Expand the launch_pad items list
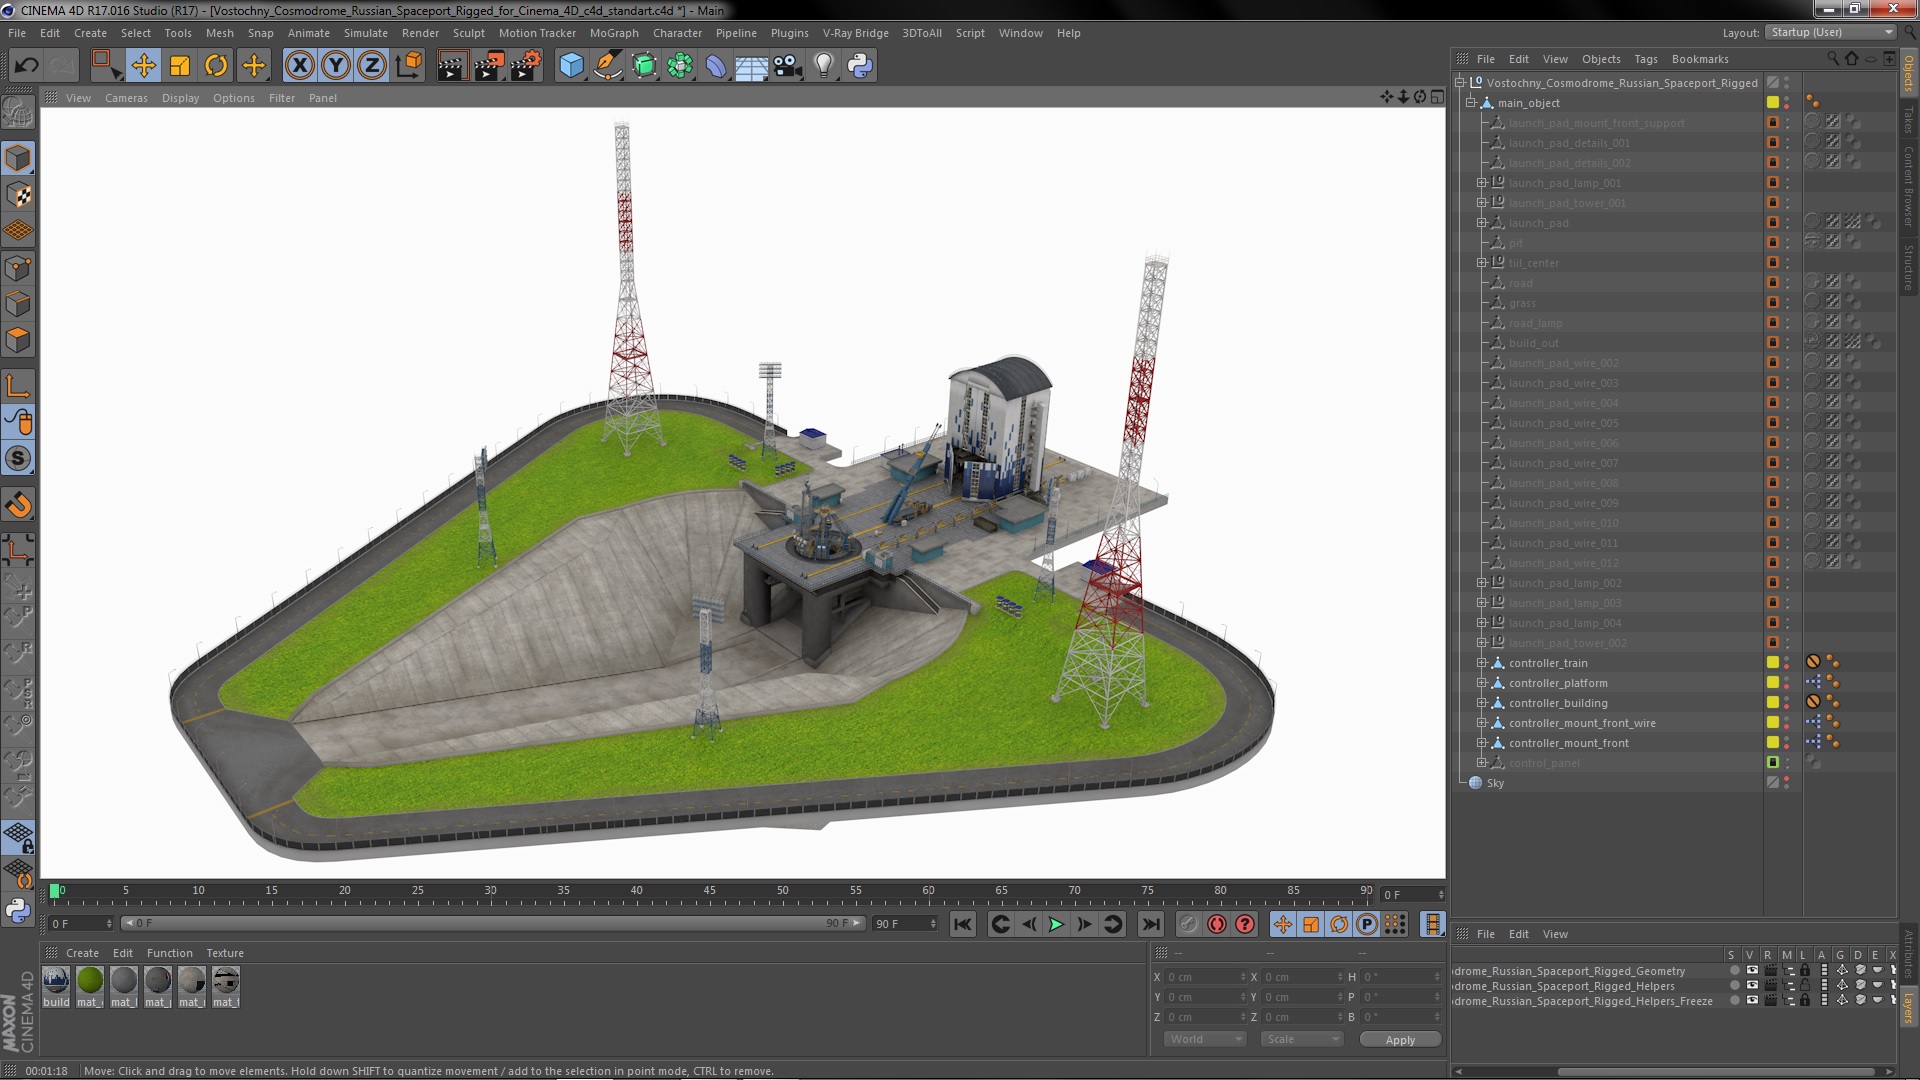The image size is (1920, 1080). click(x=1480, y=222)
